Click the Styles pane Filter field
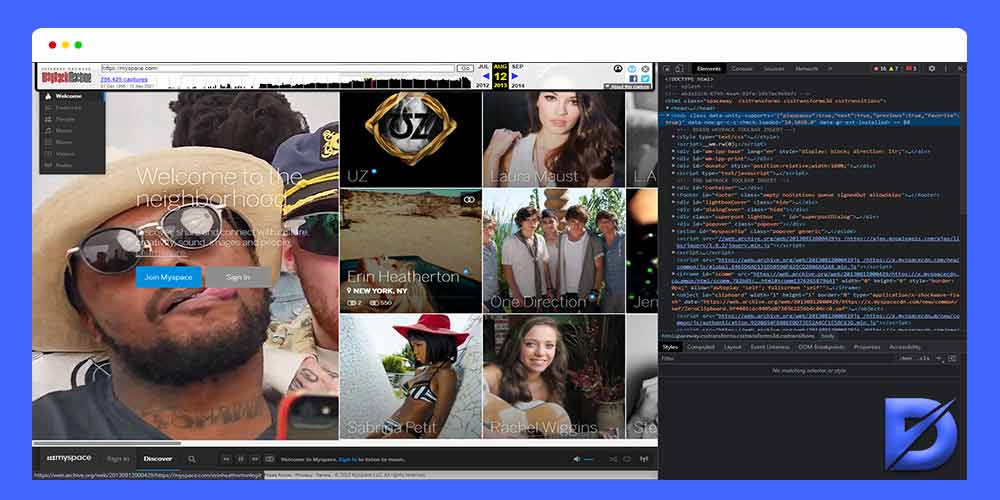This screenshot has height=500, width=1000. click(778, 358)
